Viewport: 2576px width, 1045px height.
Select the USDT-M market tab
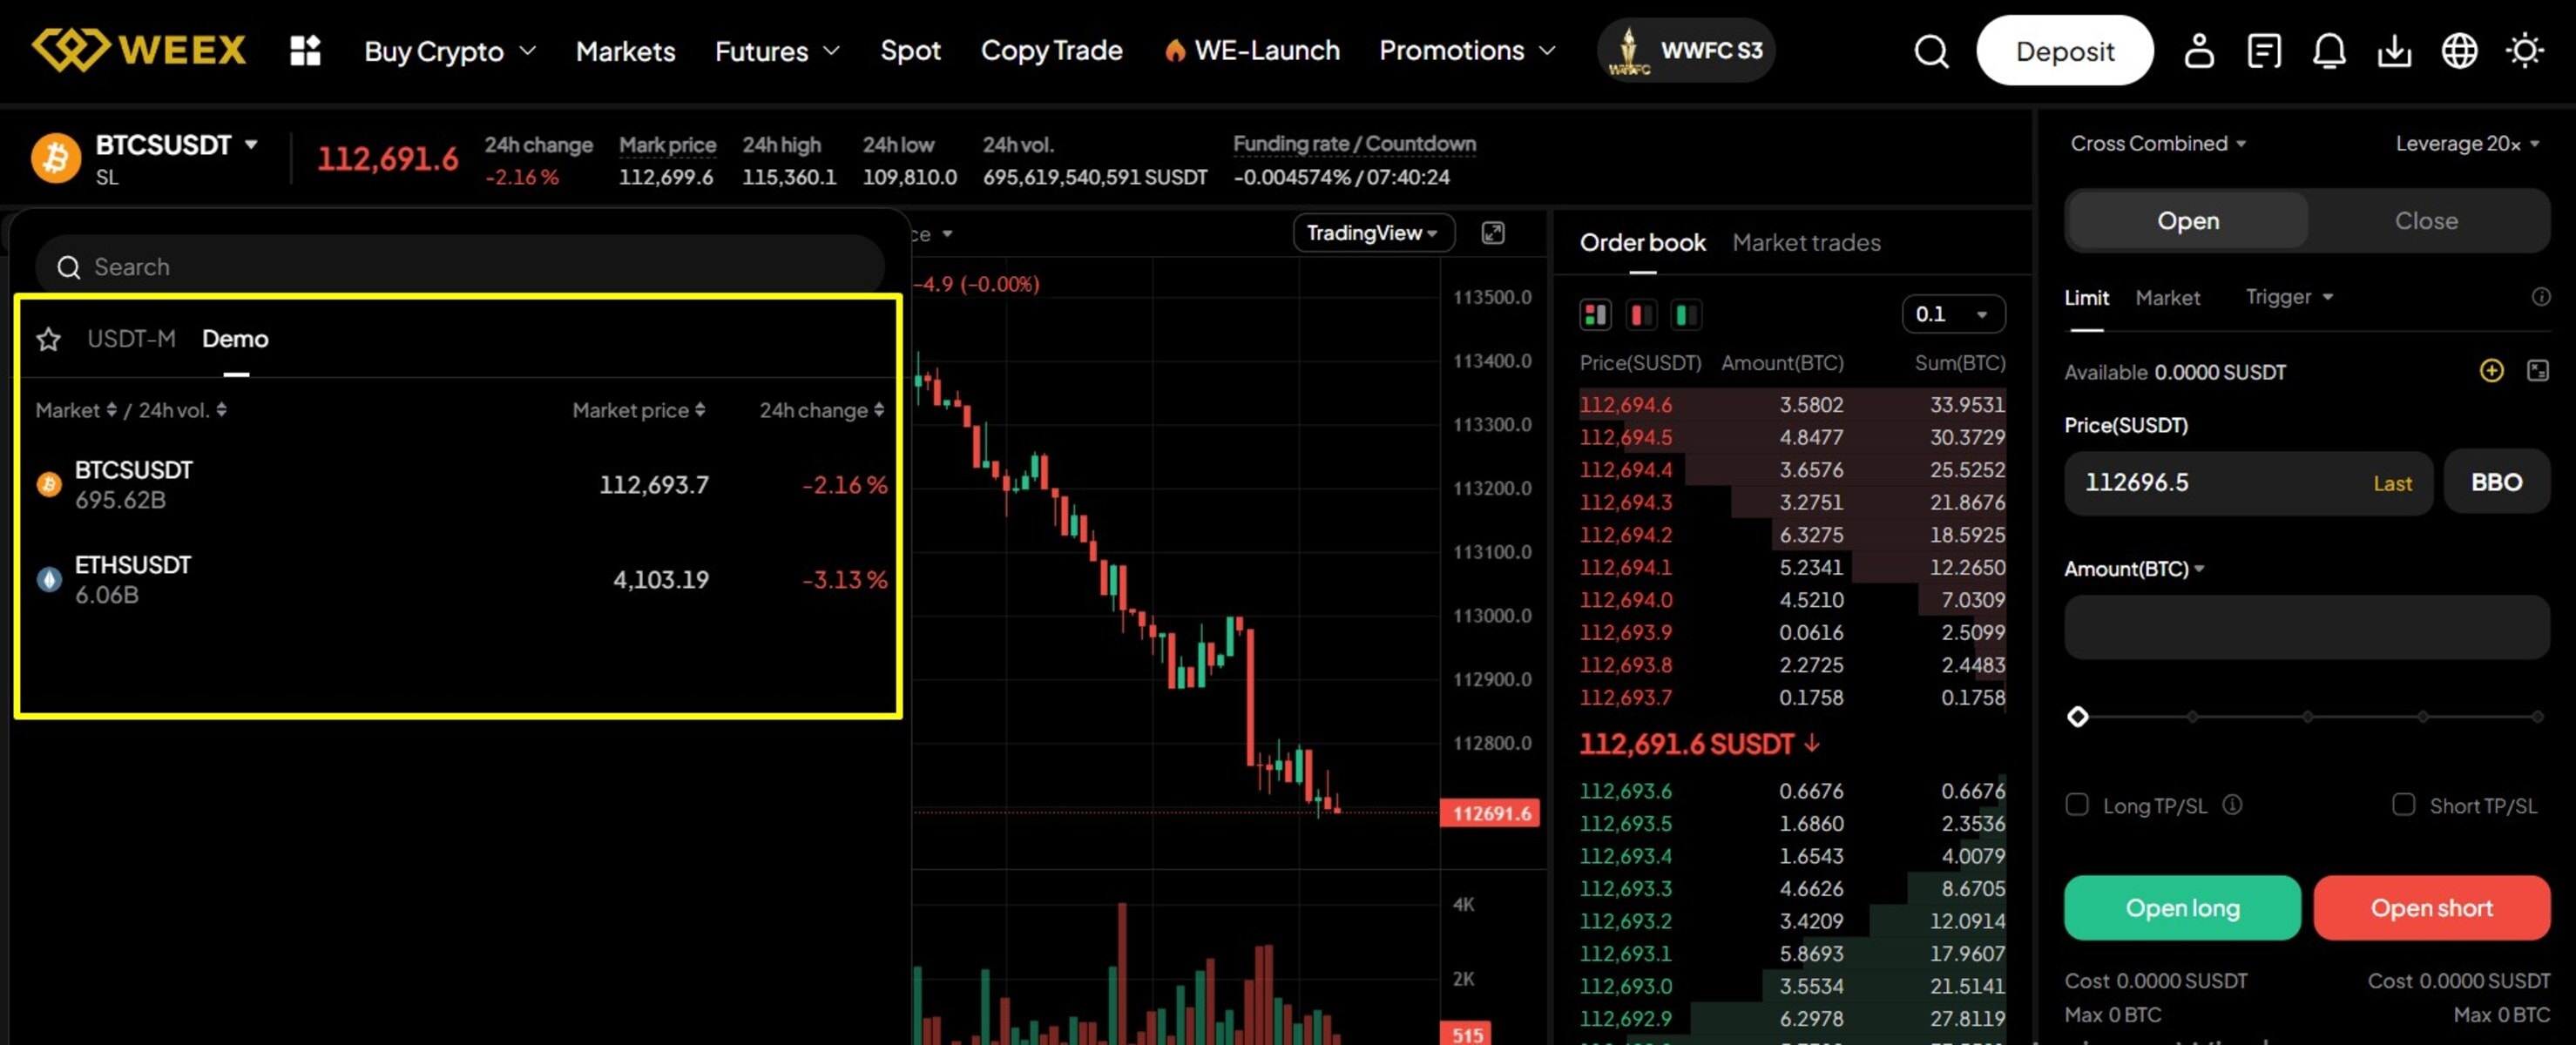click(131, 339)
